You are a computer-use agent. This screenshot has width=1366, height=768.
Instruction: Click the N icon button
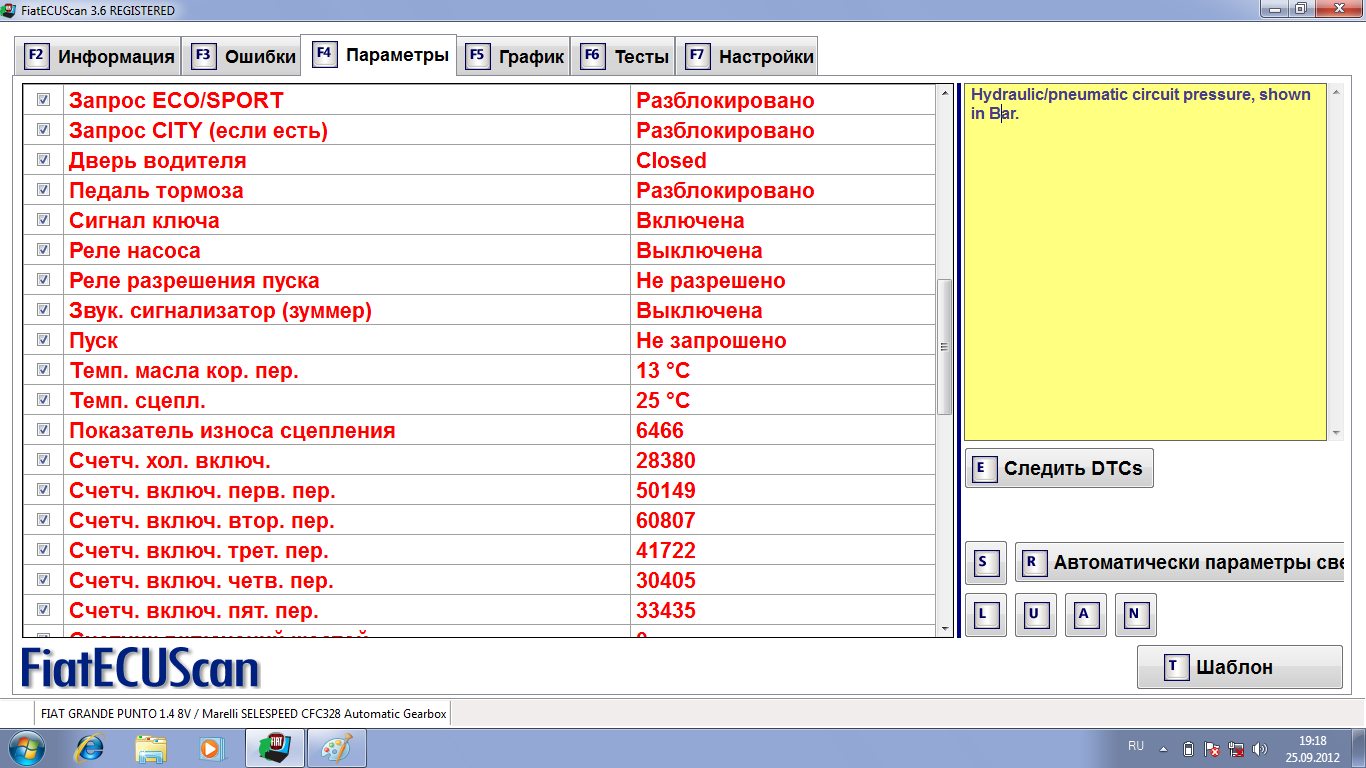[x=1135, y=615]
